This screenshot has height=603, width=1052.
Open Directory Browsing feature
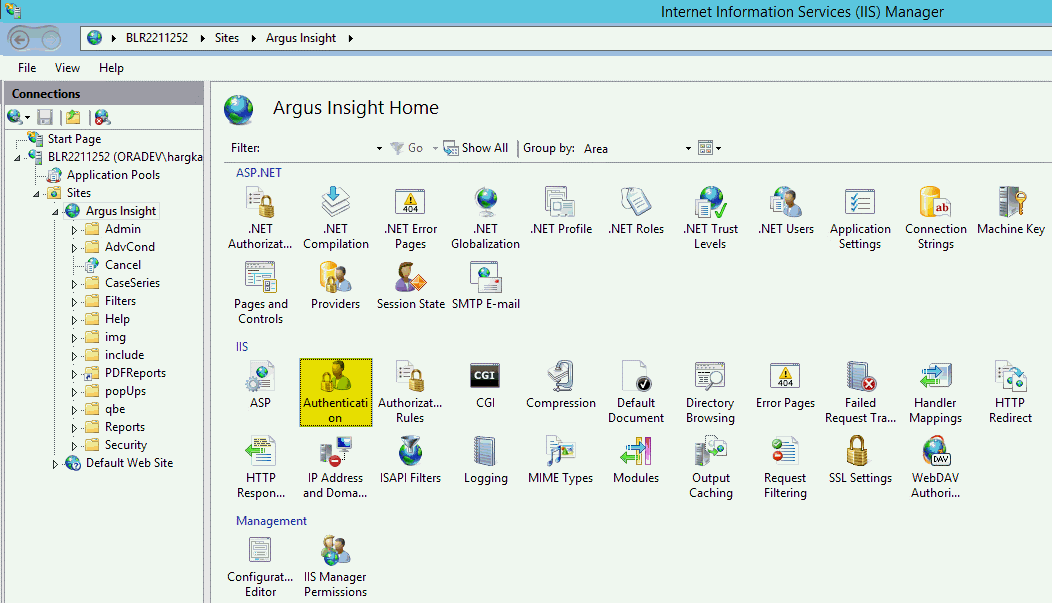[710, 392]
